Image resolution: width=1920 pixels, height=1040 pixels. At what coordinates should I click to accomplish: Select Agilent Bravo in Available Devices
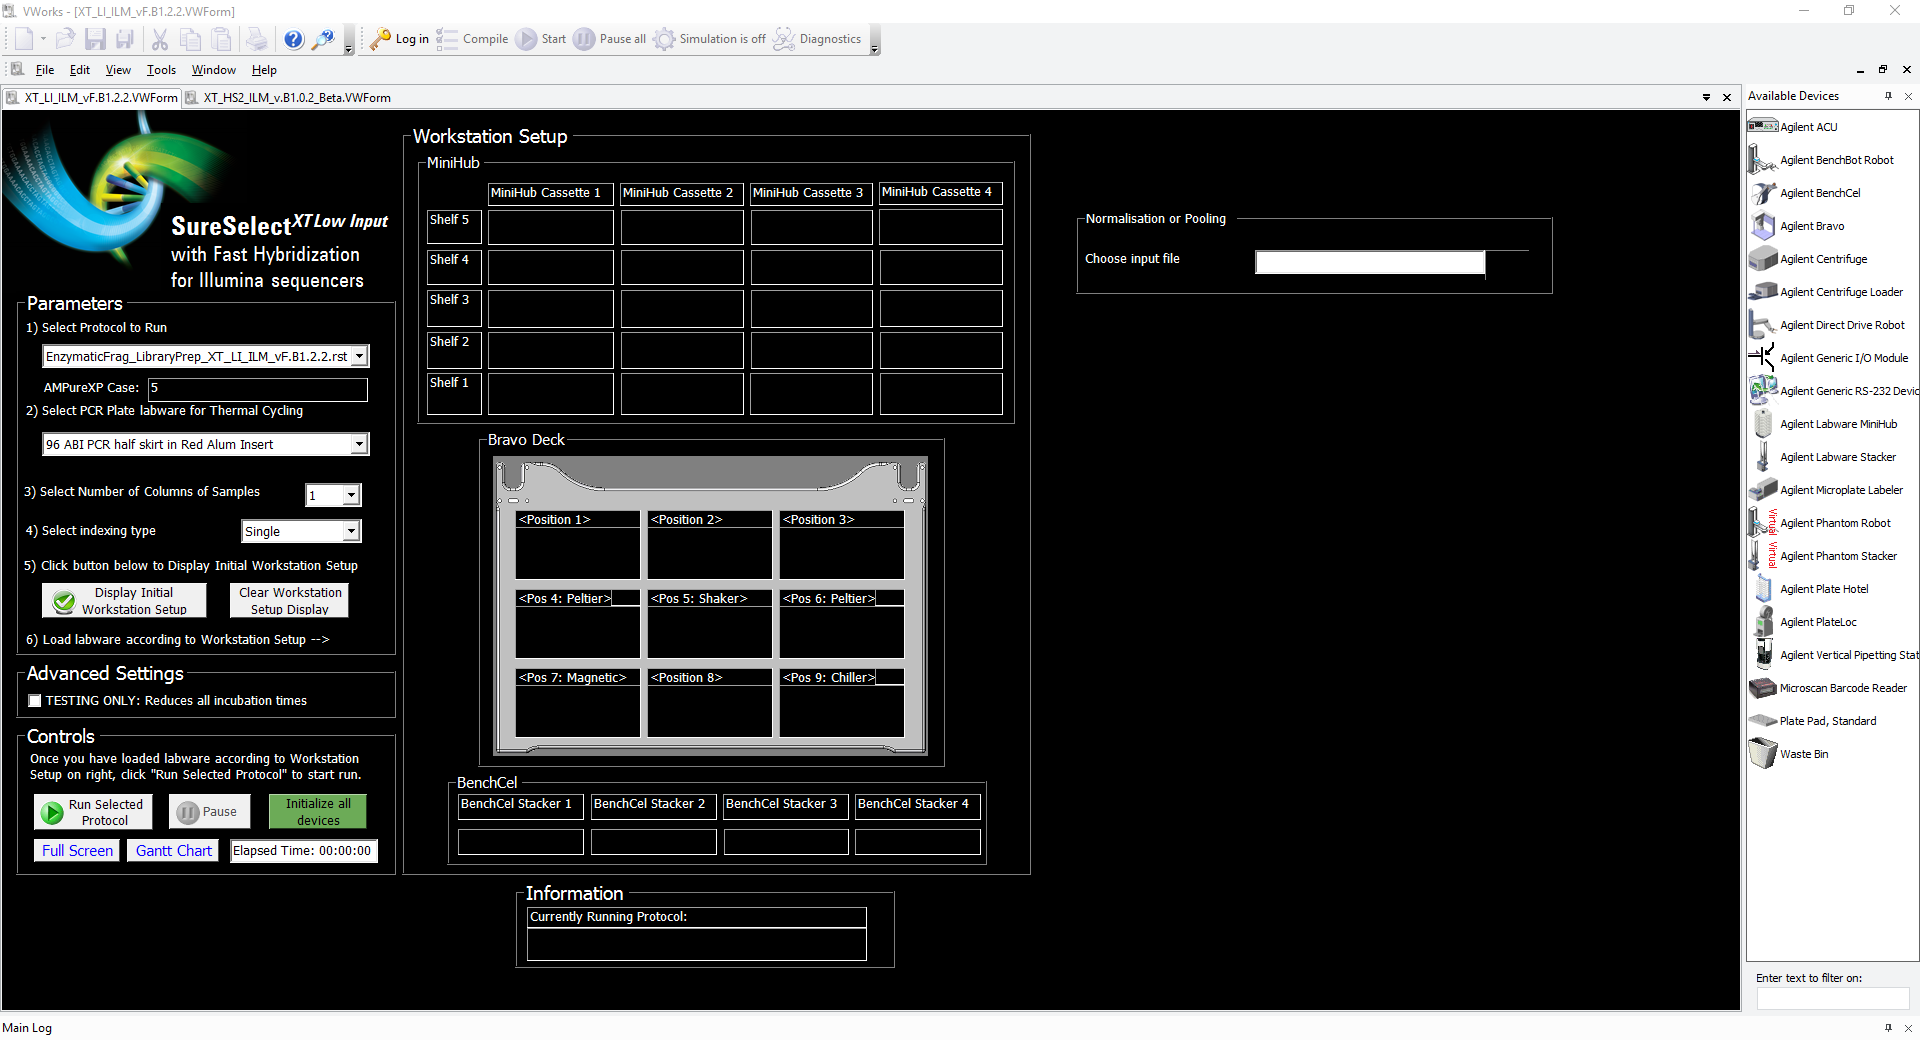(1811, 226)
